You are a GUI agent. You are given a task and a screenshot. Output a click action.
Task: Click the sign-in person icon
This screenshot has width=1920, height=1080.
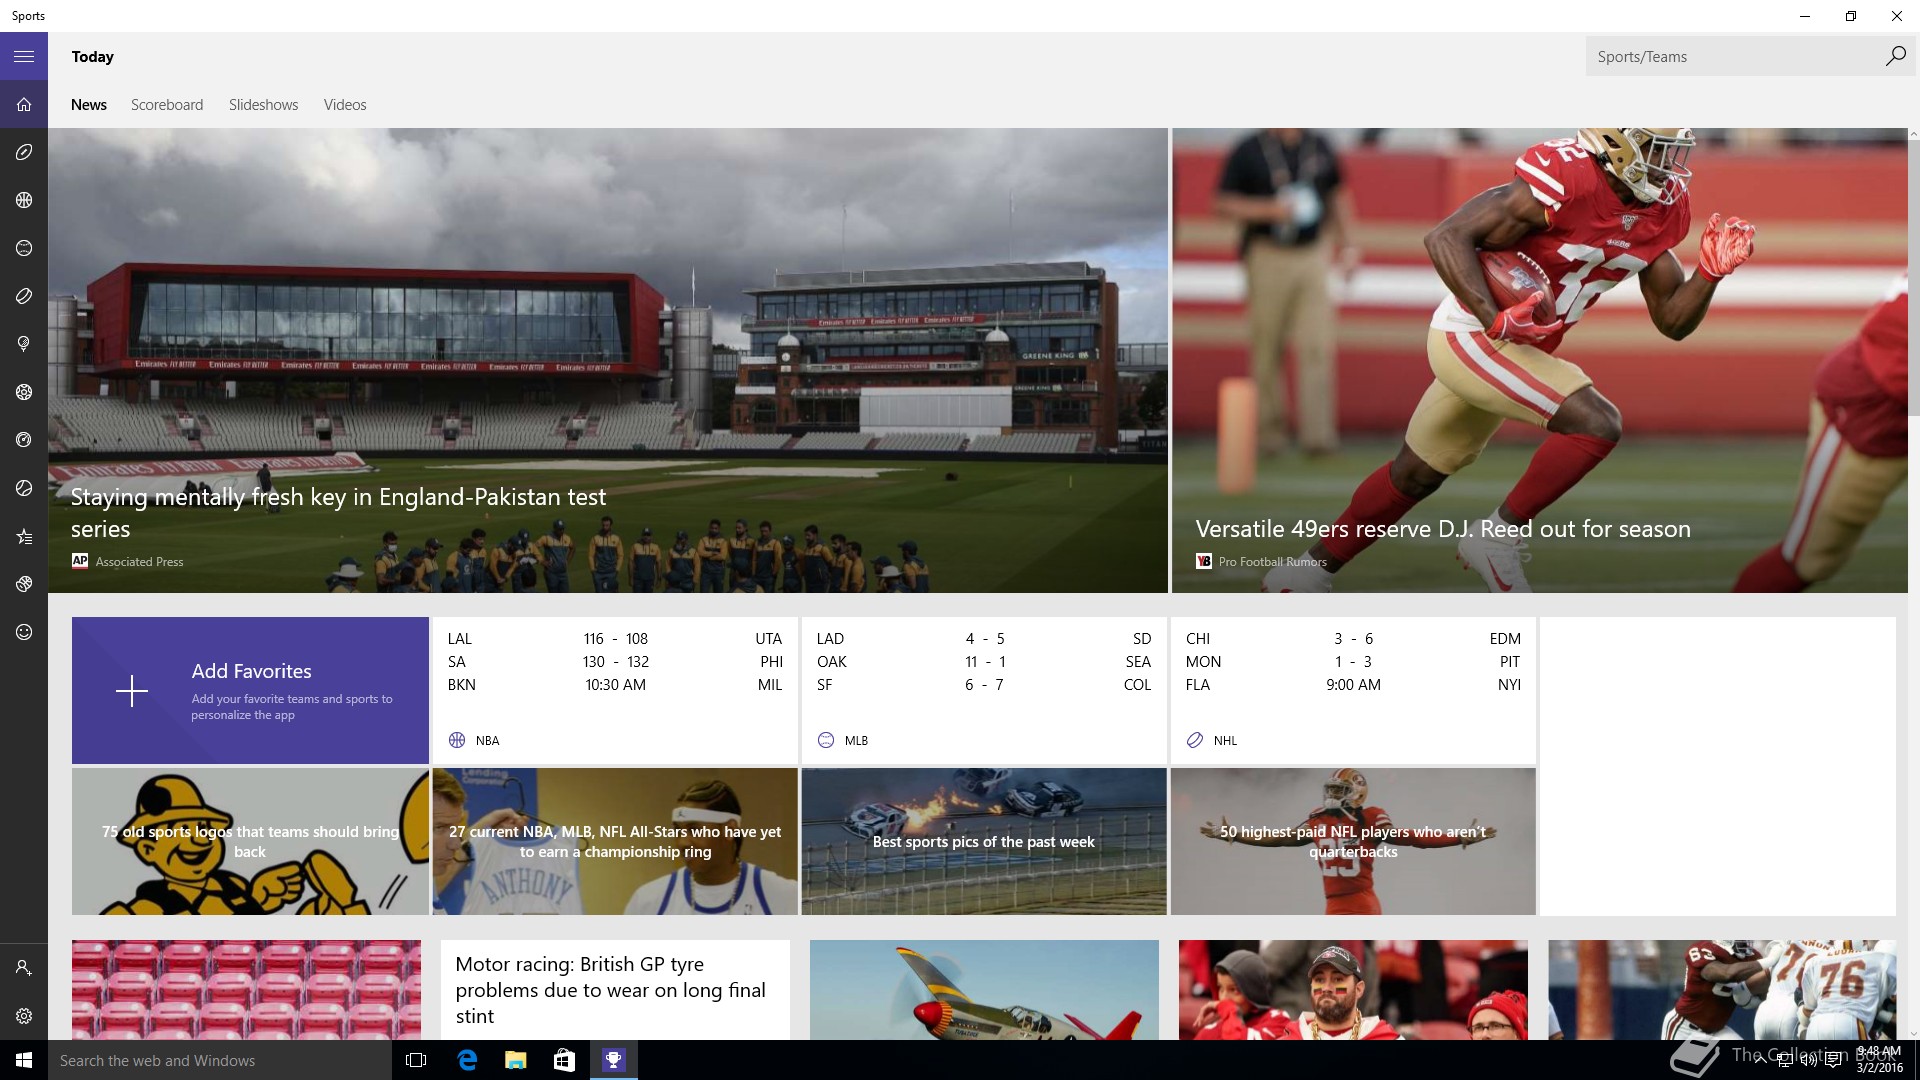pyautogui.click(x=24, y=968)
